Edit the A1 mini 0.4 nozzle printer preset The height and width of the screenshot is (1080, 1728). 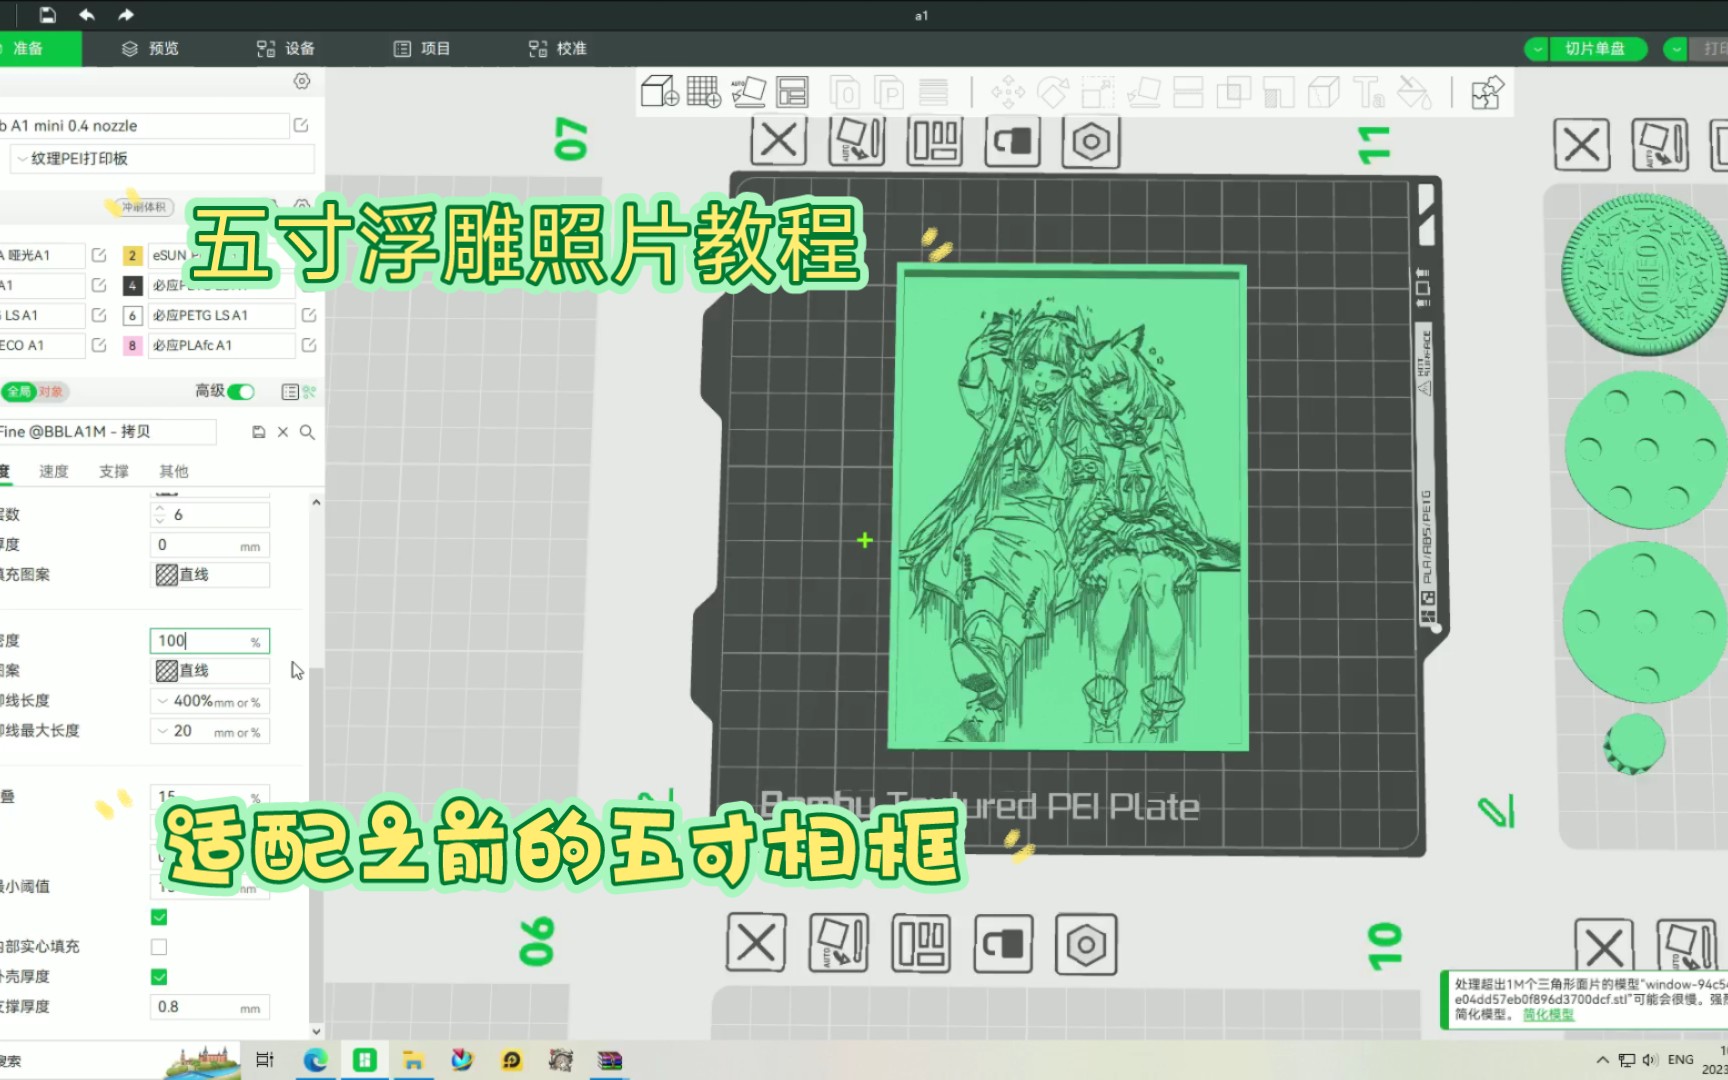(301, 126)
